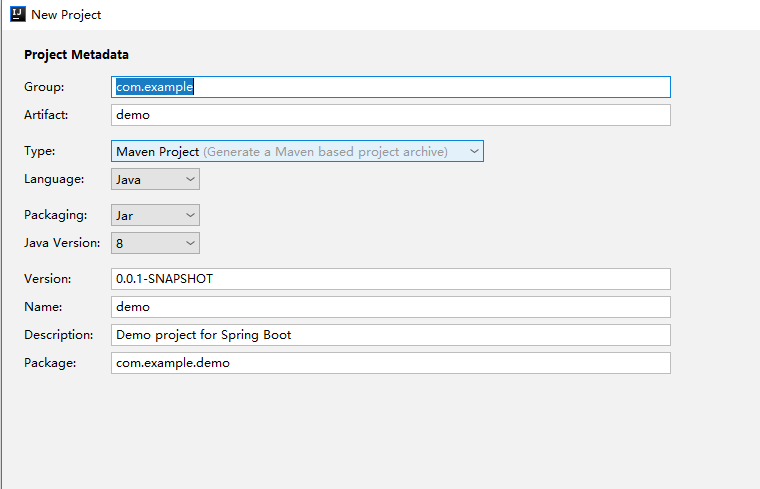Image resolution: width=760 pixels, height=489 pixels.
Task: Open the Language dropdown showing Java
Action: 155,179
